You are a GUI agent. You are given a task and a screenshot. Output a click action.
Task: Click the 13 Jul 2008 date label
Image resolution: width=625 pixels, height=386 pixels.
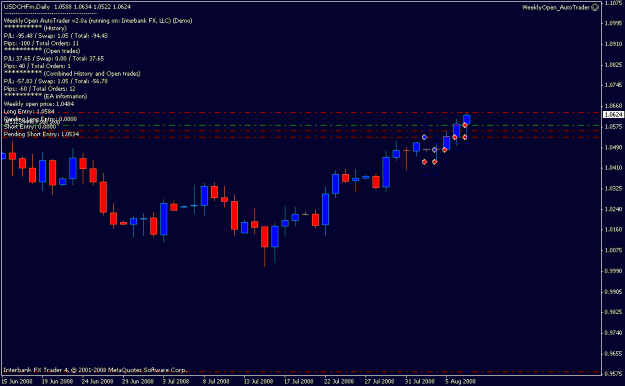click(258, 382)
